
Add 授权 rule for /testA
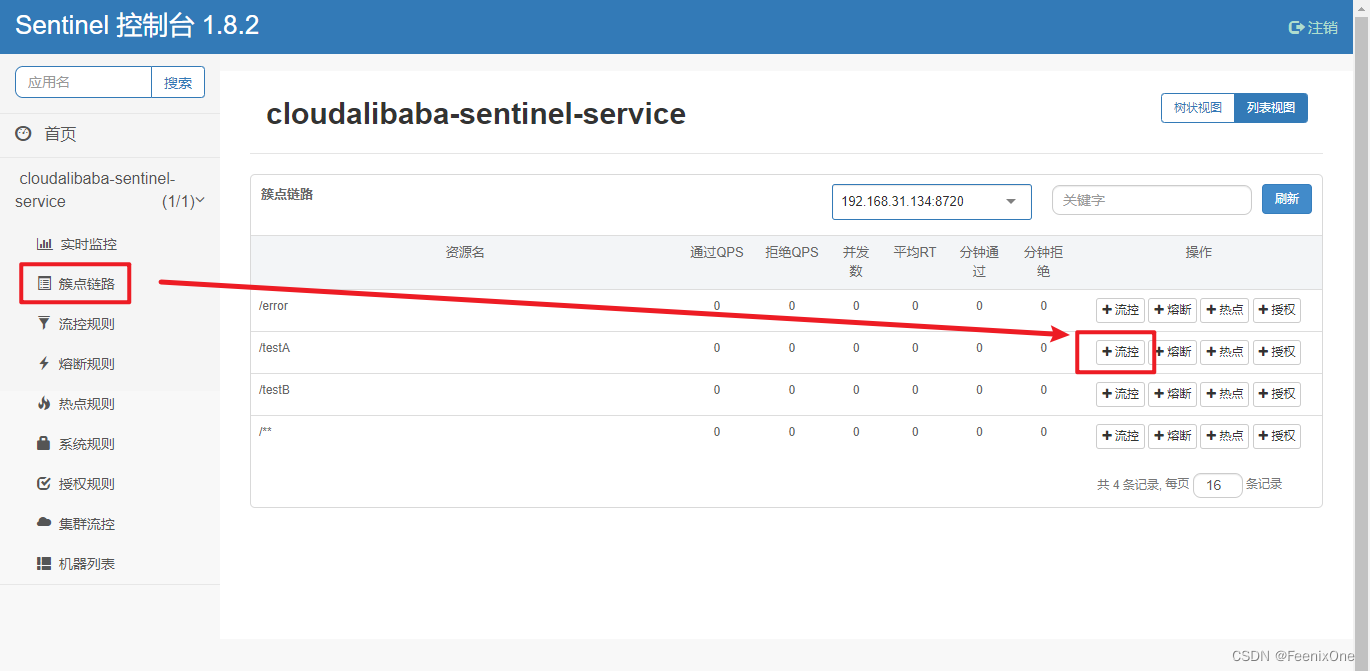coord(1277,352)
